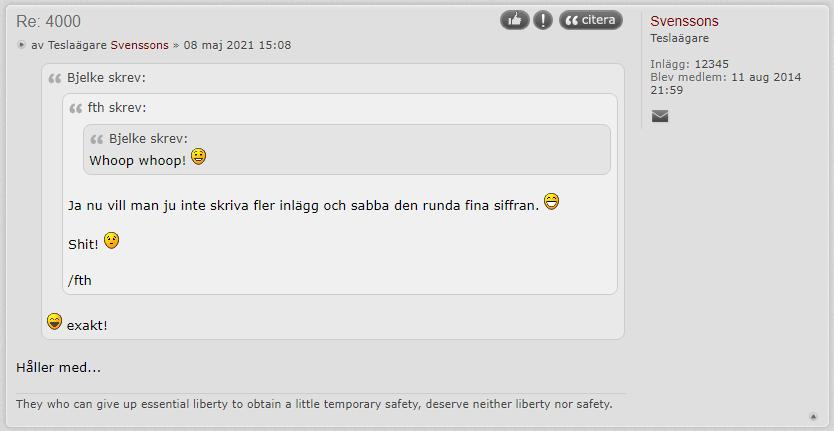Click the citera quote button
The width and height of the screenshot is (834, 431).
[590, 20]
